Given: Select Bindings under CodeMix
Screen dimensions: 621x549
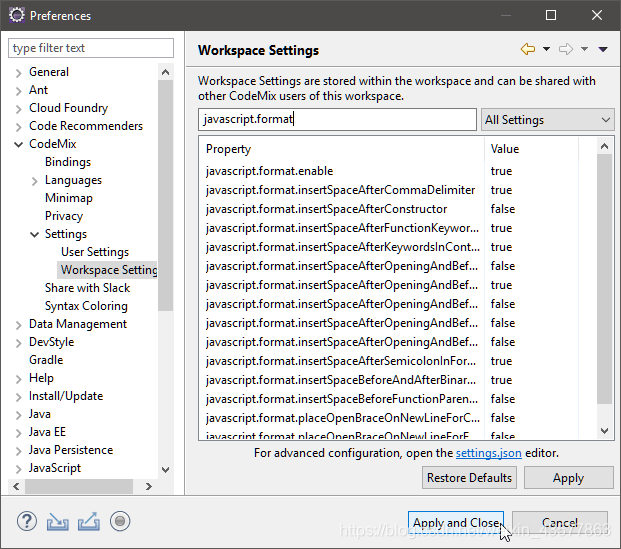Looking at the screenshot, I should pos(68,162).
